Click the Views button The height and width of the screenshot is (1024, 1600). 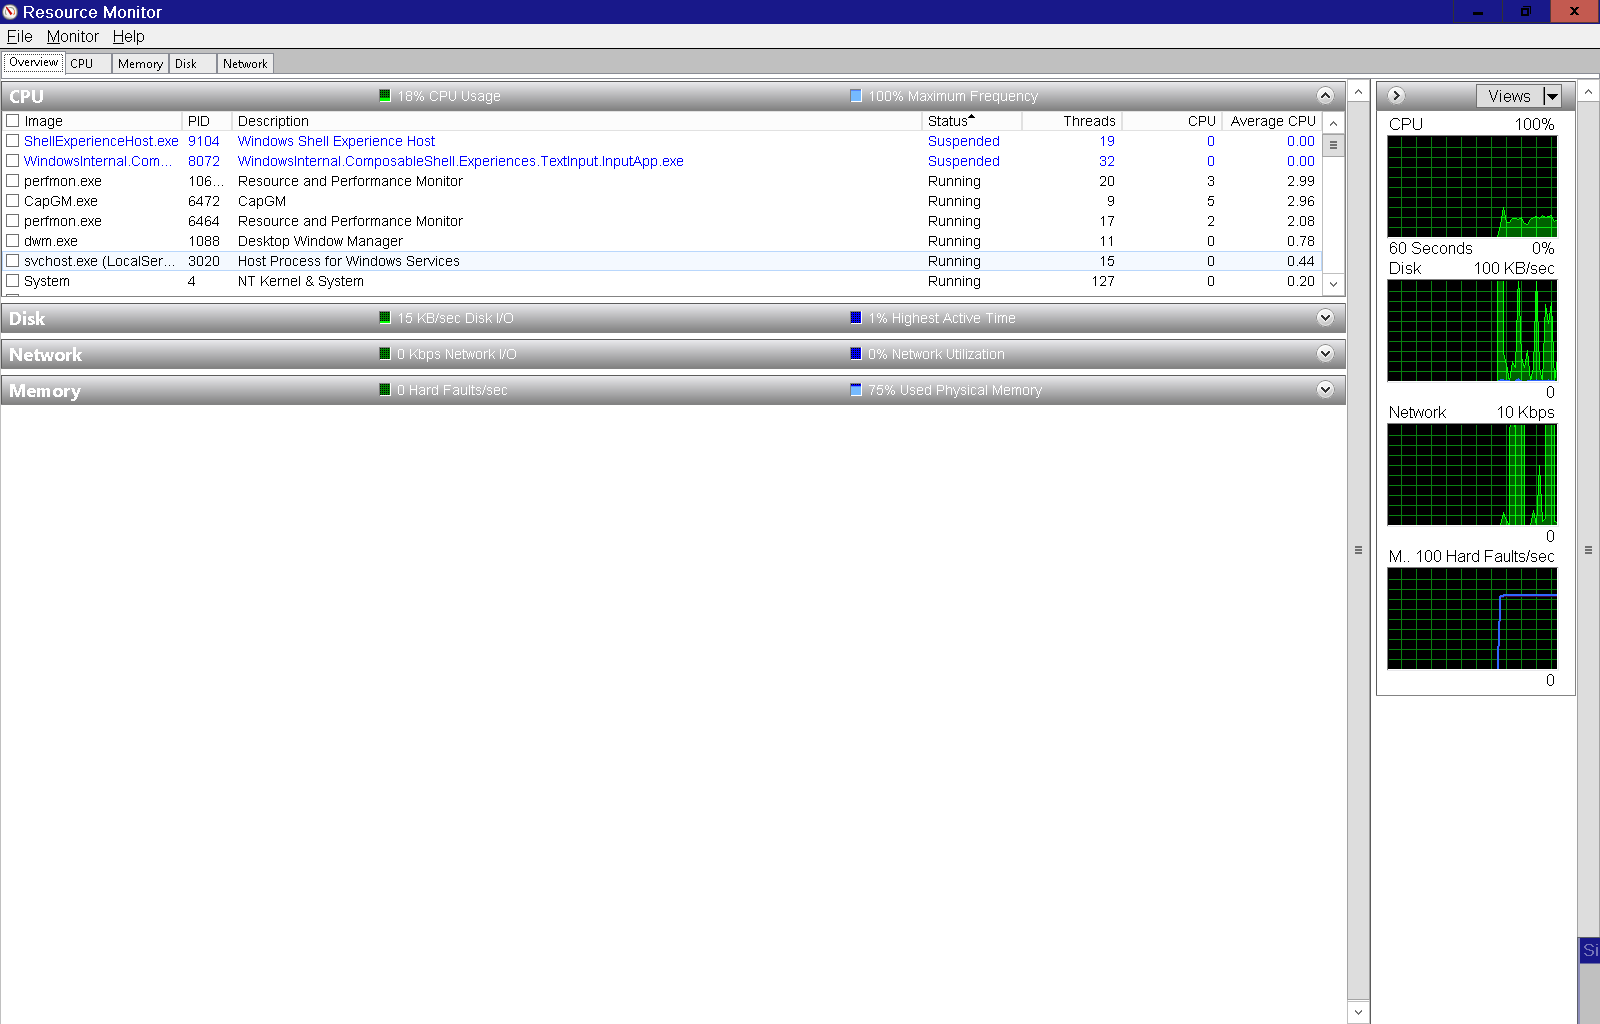1509,96
